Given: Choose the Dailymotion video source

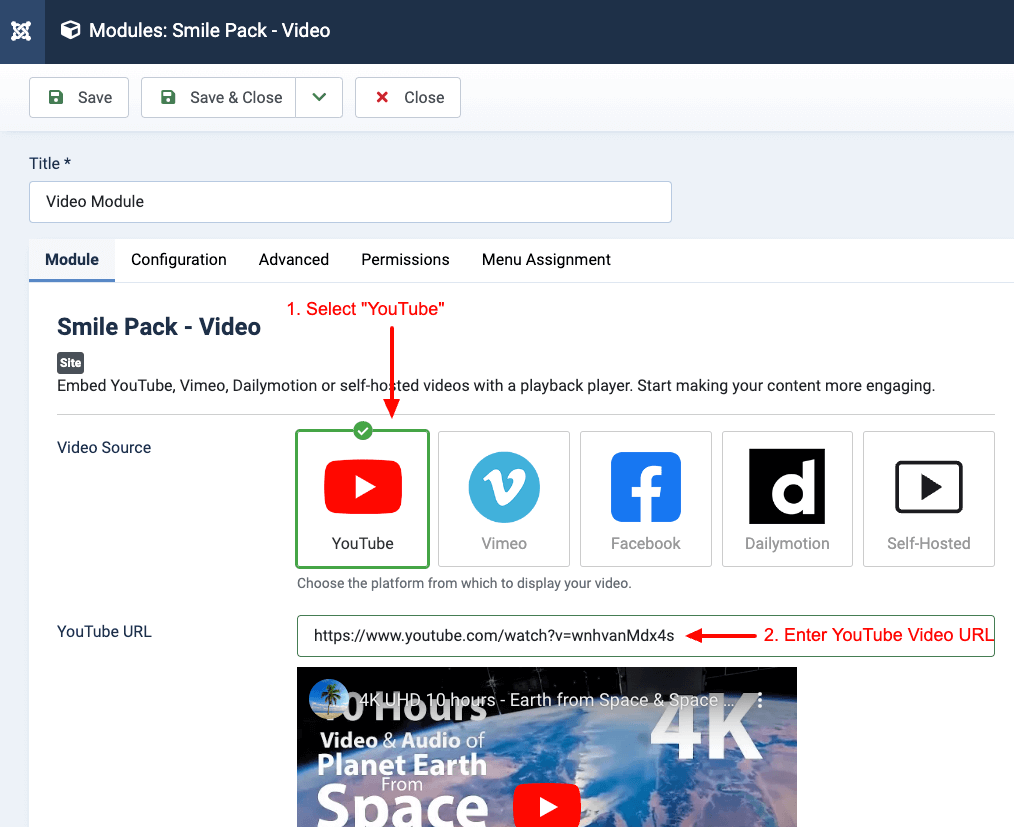Looking at the screenshot, I should (x=787, y=499).
